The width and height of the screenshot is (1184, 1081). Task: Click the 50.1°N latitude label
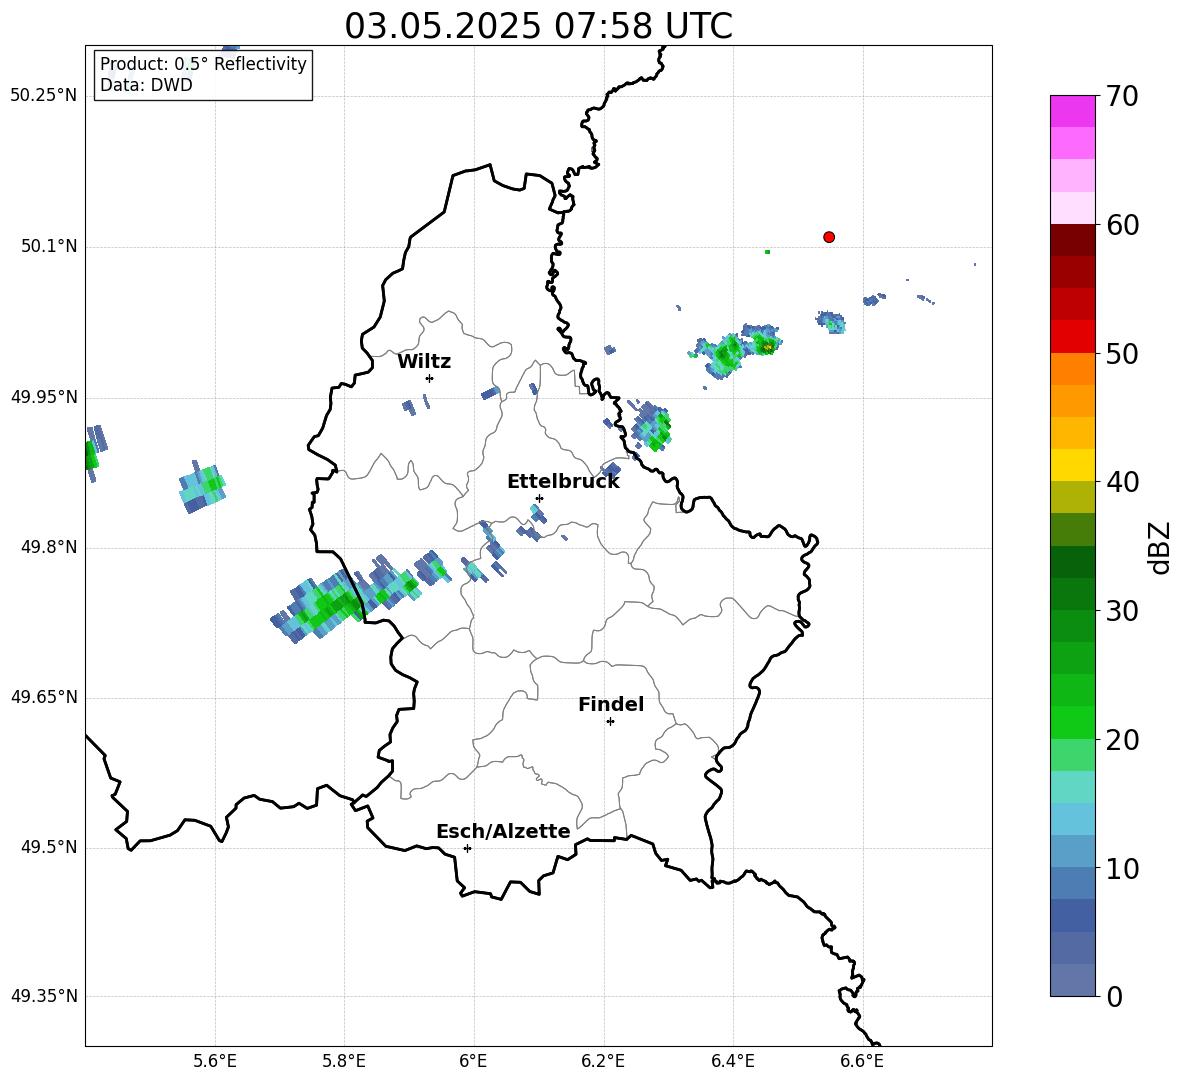(x=49, y=246)
